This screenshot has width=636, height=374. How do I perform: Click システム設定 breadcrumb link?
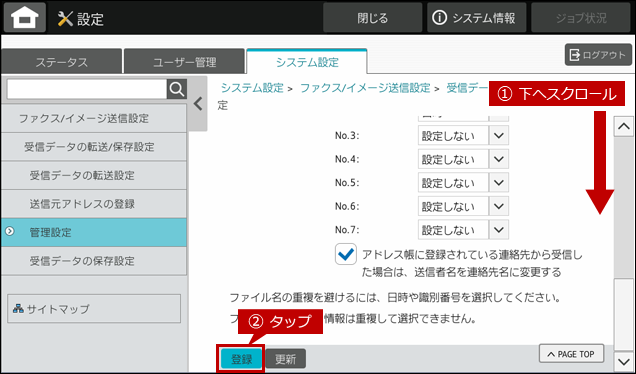(252, 88)
